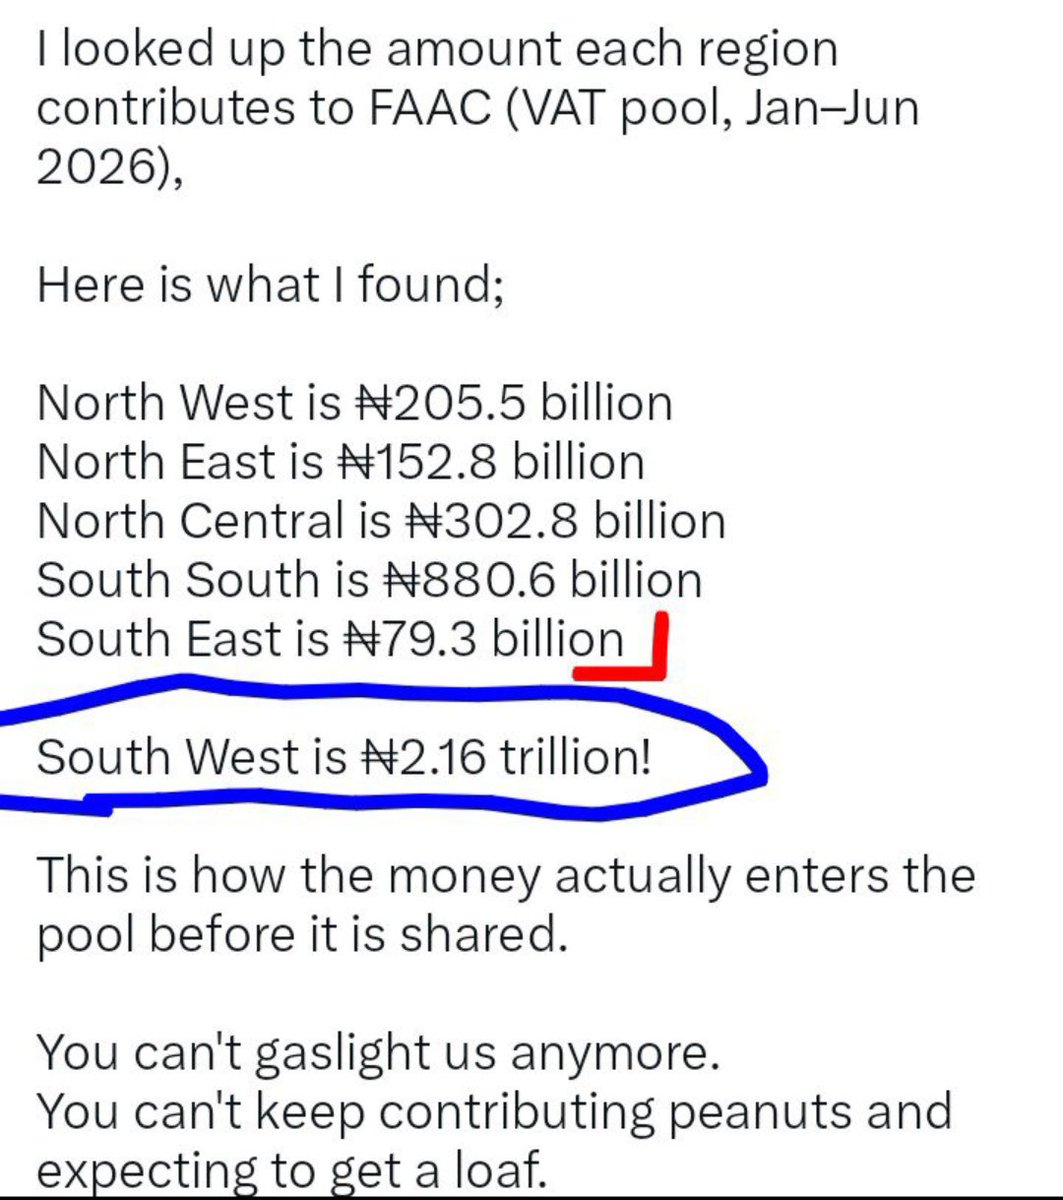The width and height of the screenshot is (1063, 1200).
Task: Select the circled South West ₦2.16 trillion line
Action: click(344, 757)
